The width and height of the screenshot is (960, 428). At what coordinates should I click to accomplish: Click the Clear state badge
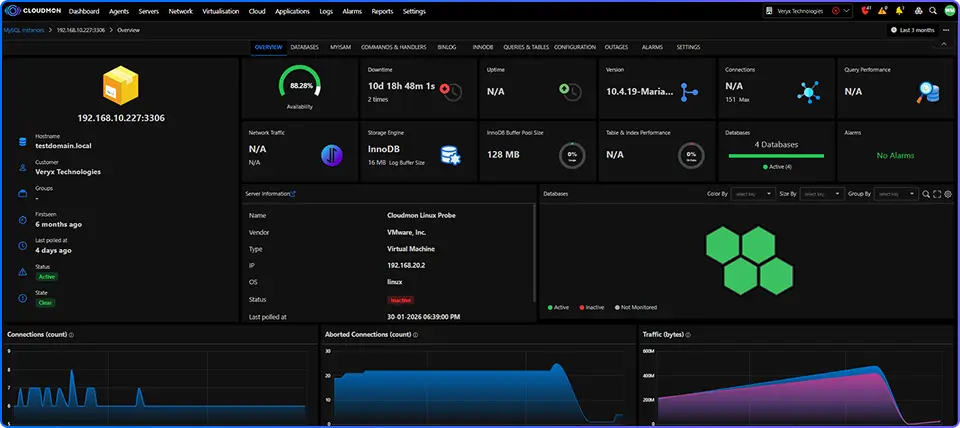pos(45,302)
